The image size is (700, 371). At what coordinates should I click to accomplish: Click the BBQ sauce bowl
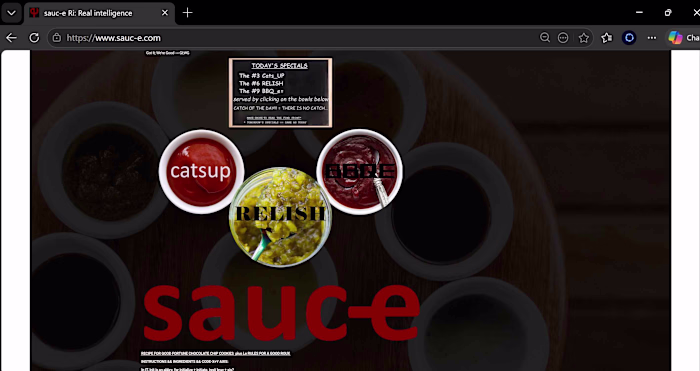359,171
